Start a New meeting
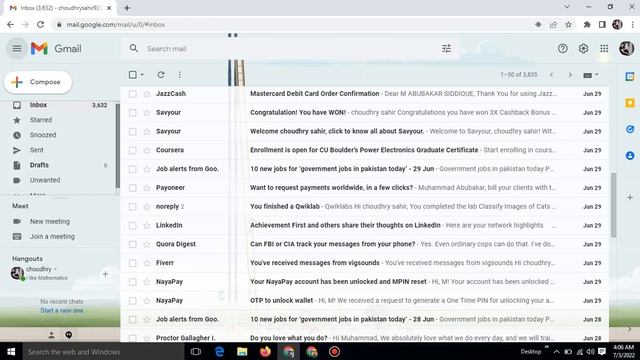This screenshot has width=640, height=360. point(49,222)
